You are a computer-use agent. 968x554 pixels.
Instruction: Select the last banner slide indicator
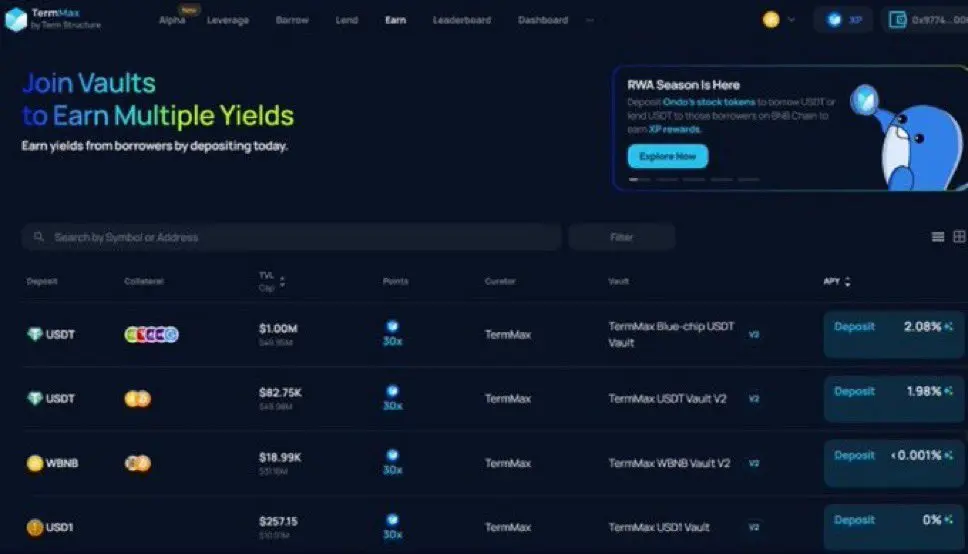[748, 179]
